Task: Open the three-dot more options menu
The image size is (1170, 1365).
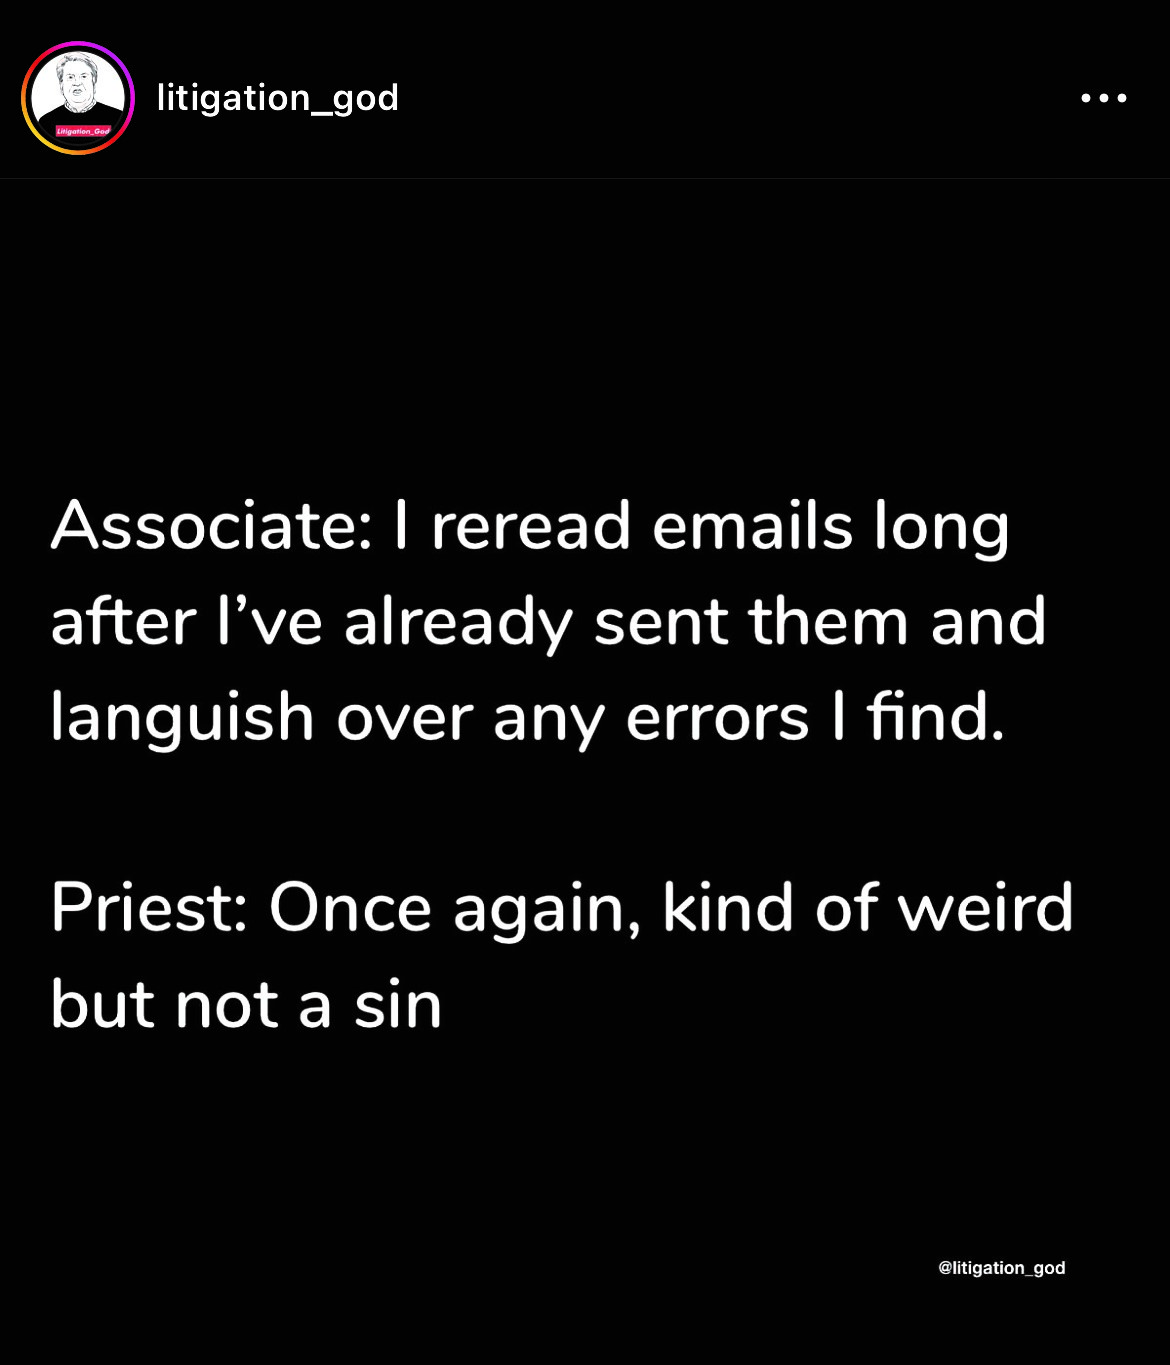Action: pos(1104,98)
